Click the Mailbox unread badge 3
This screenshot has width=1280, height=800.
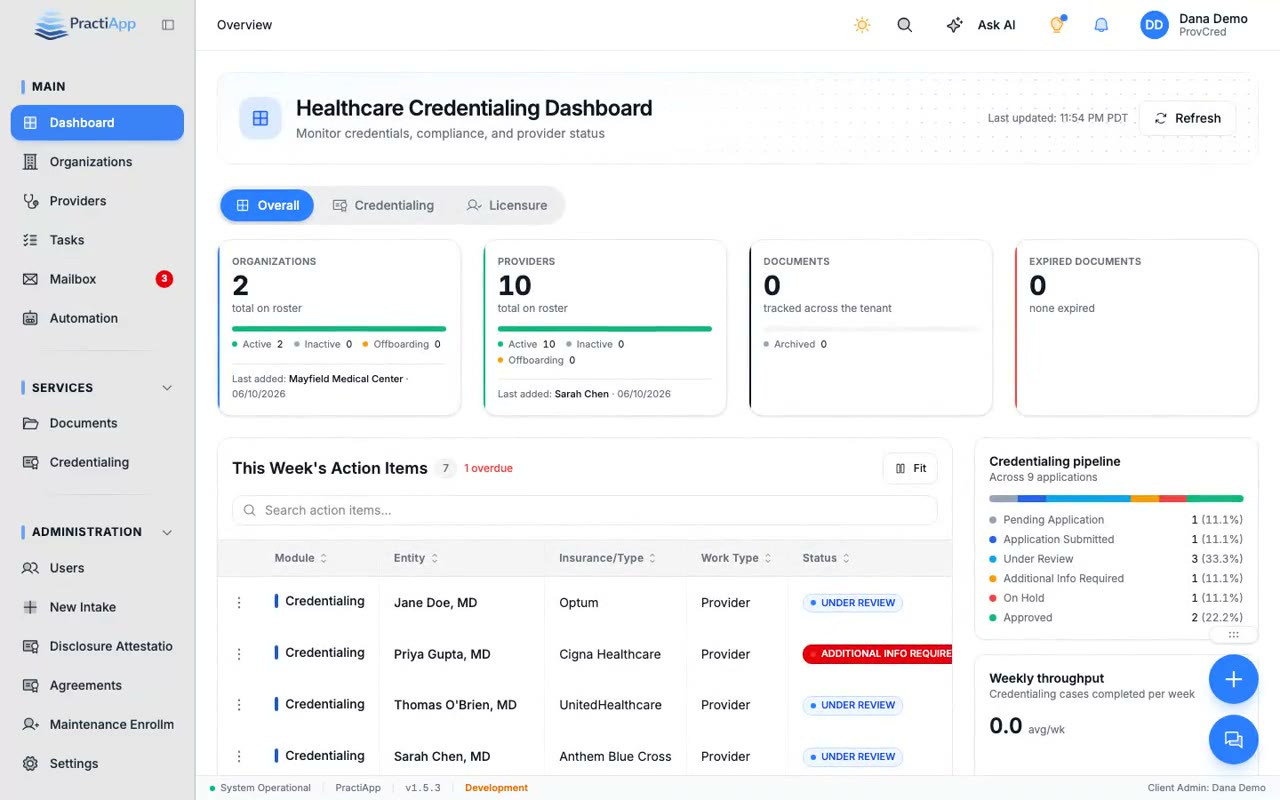(164, 279)
